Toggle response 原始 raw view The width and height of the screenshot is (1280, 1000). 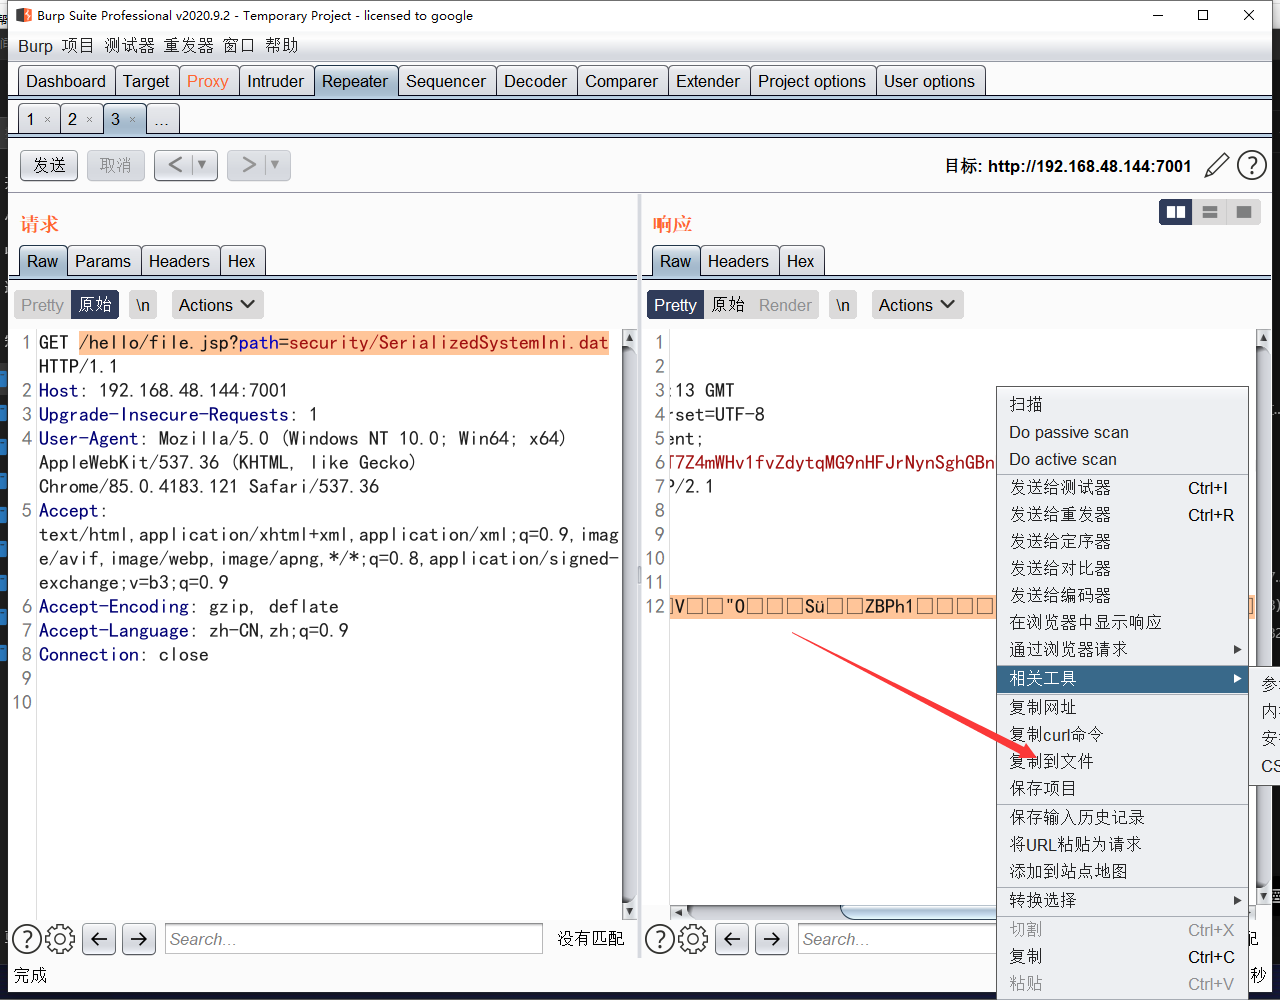pos(728,305)
